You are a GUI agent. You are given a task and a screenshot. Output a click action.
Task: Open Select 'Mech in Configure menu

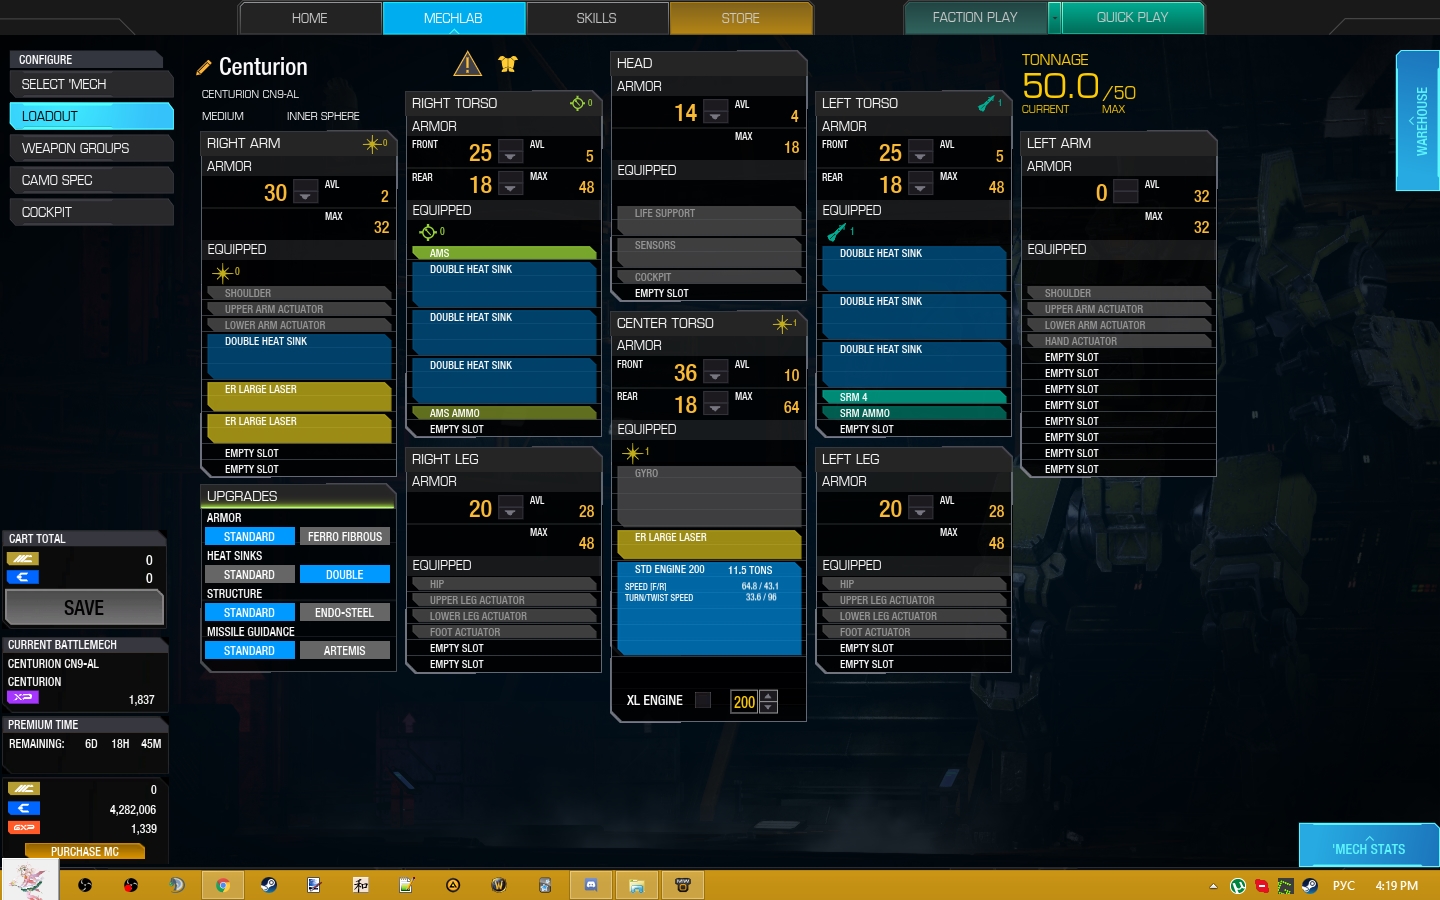tap(91, 84)
